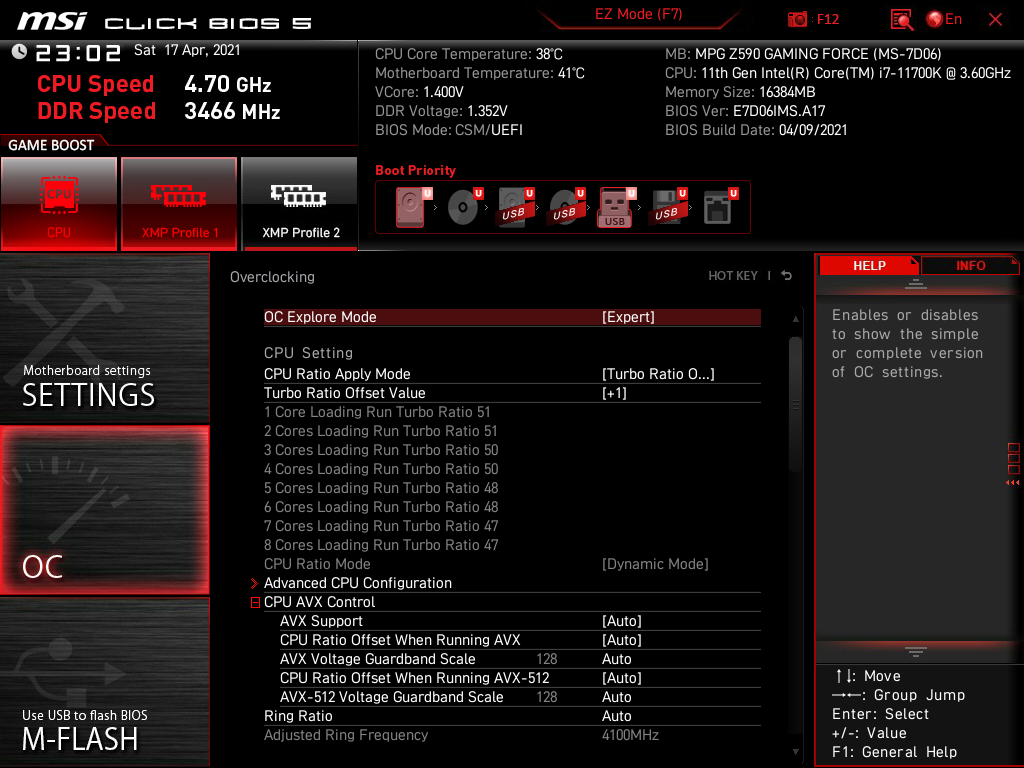Change Turbo Ratio Offset Value +1
This screenshot has width=1024, height=768.
point(512,392)
